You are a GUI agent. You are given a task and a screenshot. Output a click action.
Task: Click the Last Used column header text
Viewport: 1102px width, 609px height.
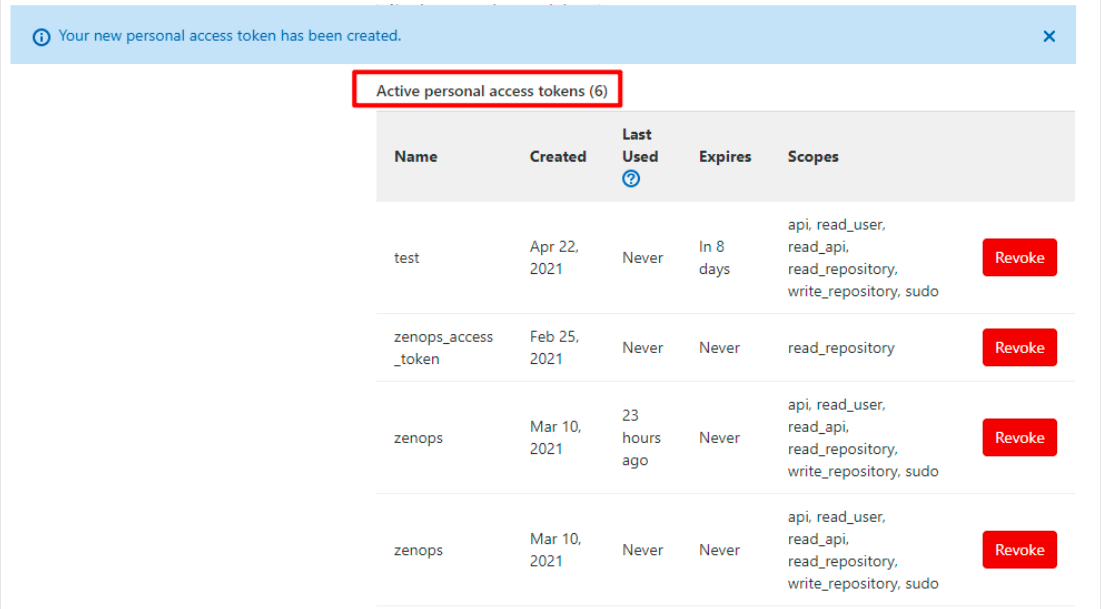[639, 145]
